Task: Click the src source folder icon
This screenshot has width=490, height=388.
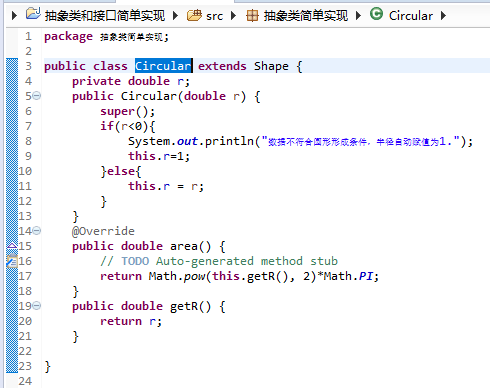Action: coord(194,15)
